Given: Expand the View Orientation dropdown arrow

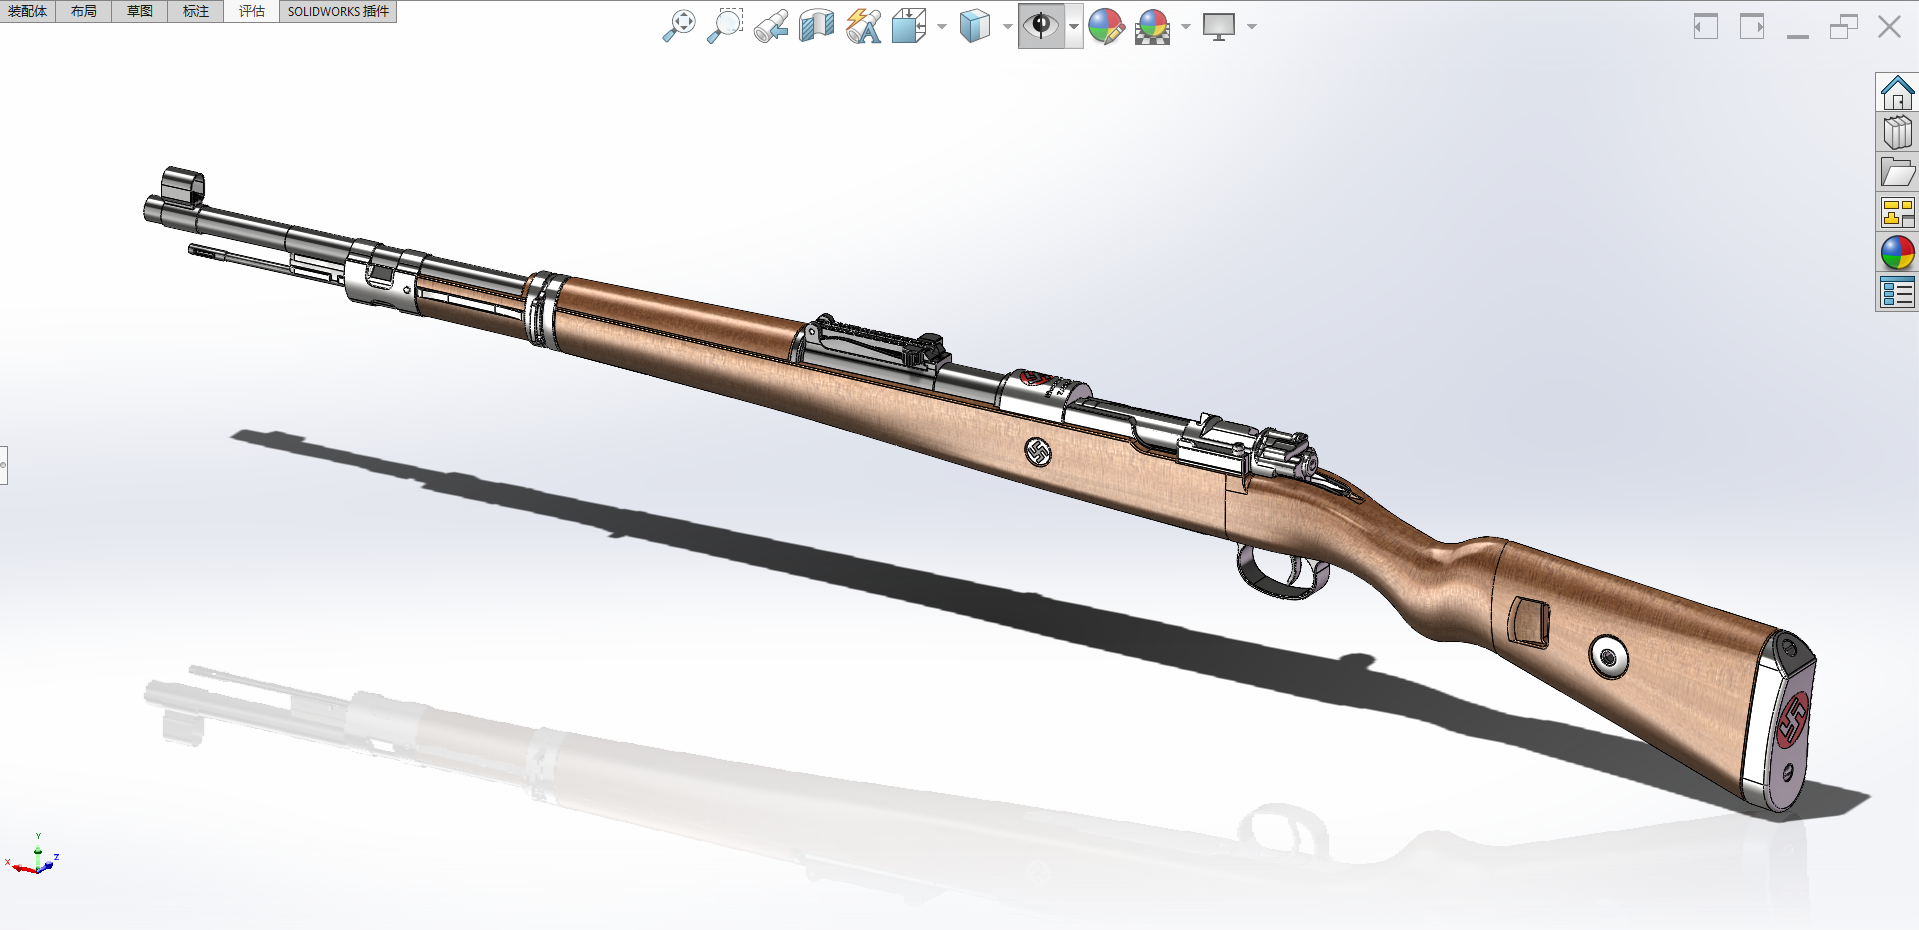Looking at the screenshot, I should (942, 27).
